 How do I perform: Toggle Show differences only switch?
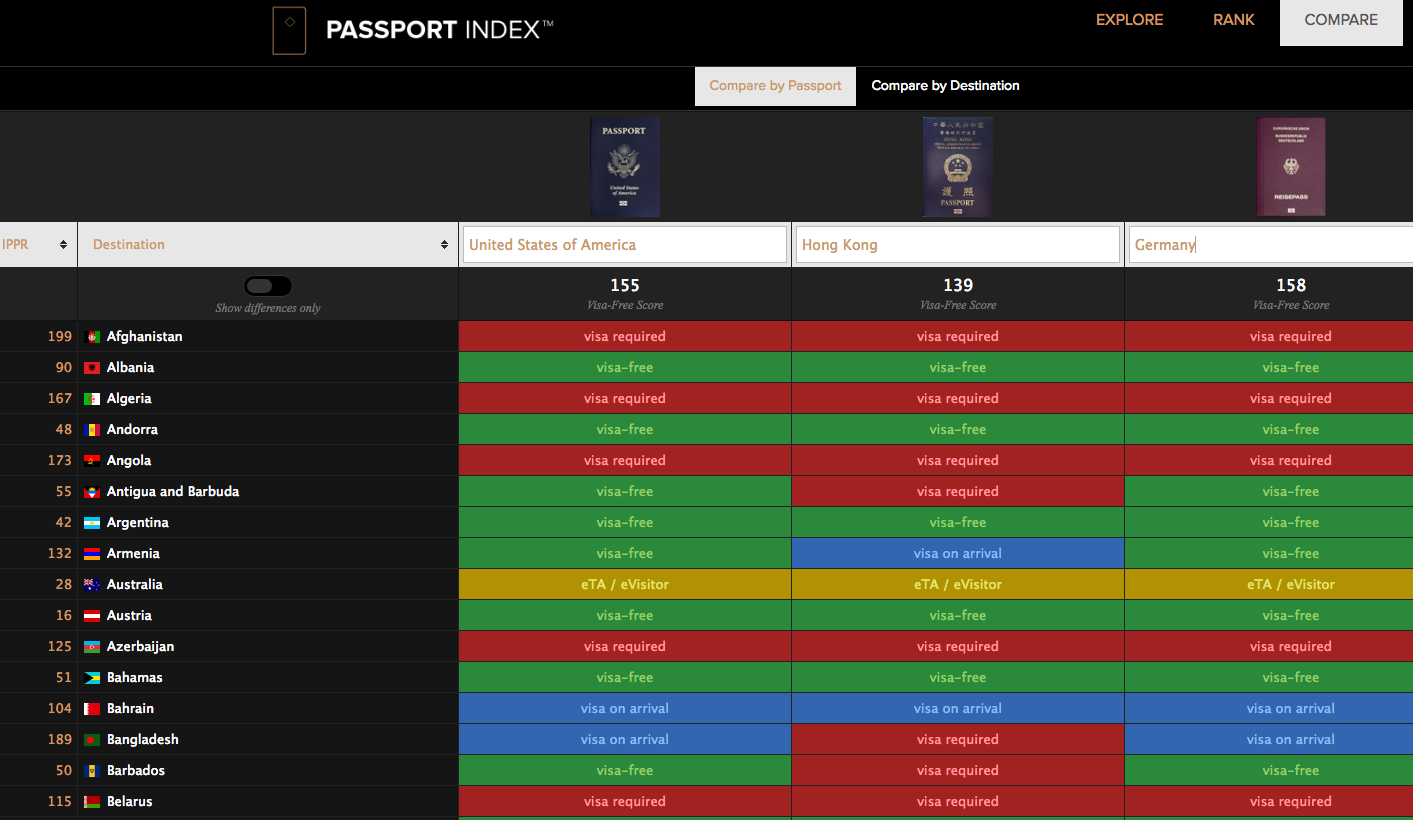click(x=268, y=286)
